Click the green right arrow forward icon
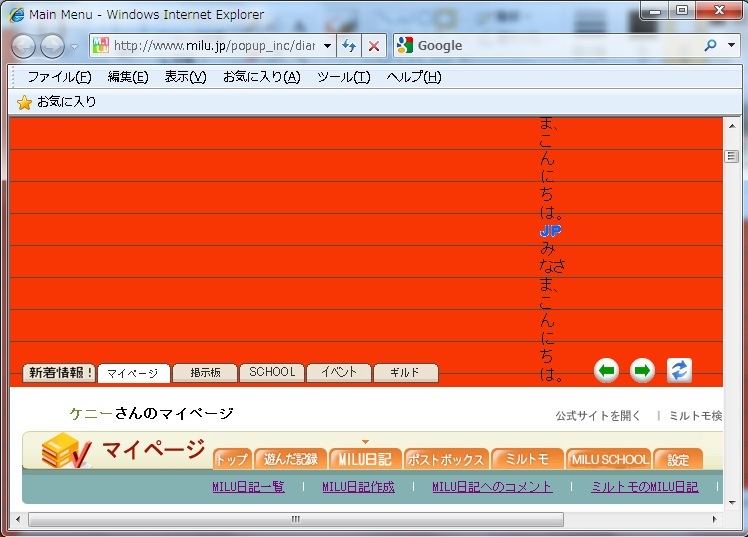Image resolution: width=748 pixels, height=537 pixels. coord(643,371)
